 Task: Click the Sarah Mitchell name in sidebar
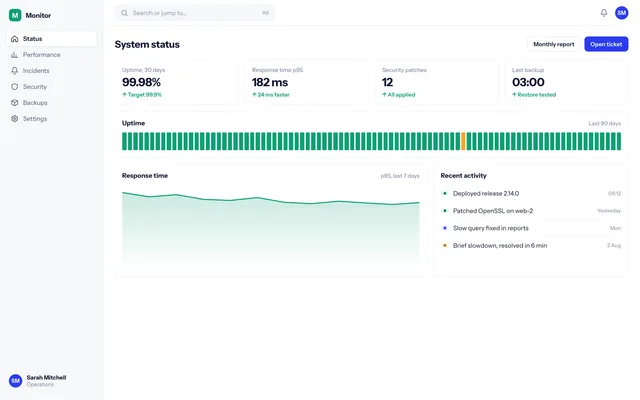pyautogui.click(x=46, y=378)
